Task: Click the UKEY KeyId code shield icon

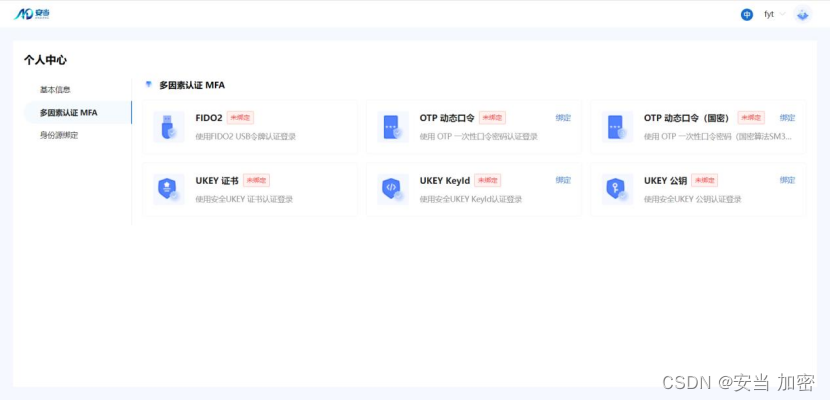Action: tap(391, 189)
